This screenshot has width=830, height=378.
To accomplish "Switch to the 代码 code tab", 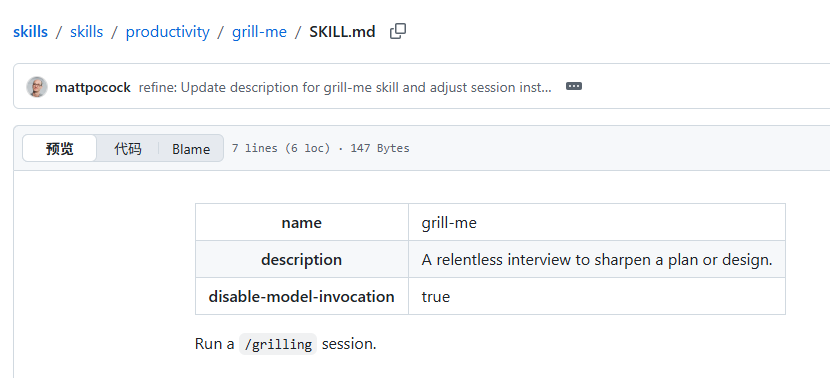I will click(128, 149).
